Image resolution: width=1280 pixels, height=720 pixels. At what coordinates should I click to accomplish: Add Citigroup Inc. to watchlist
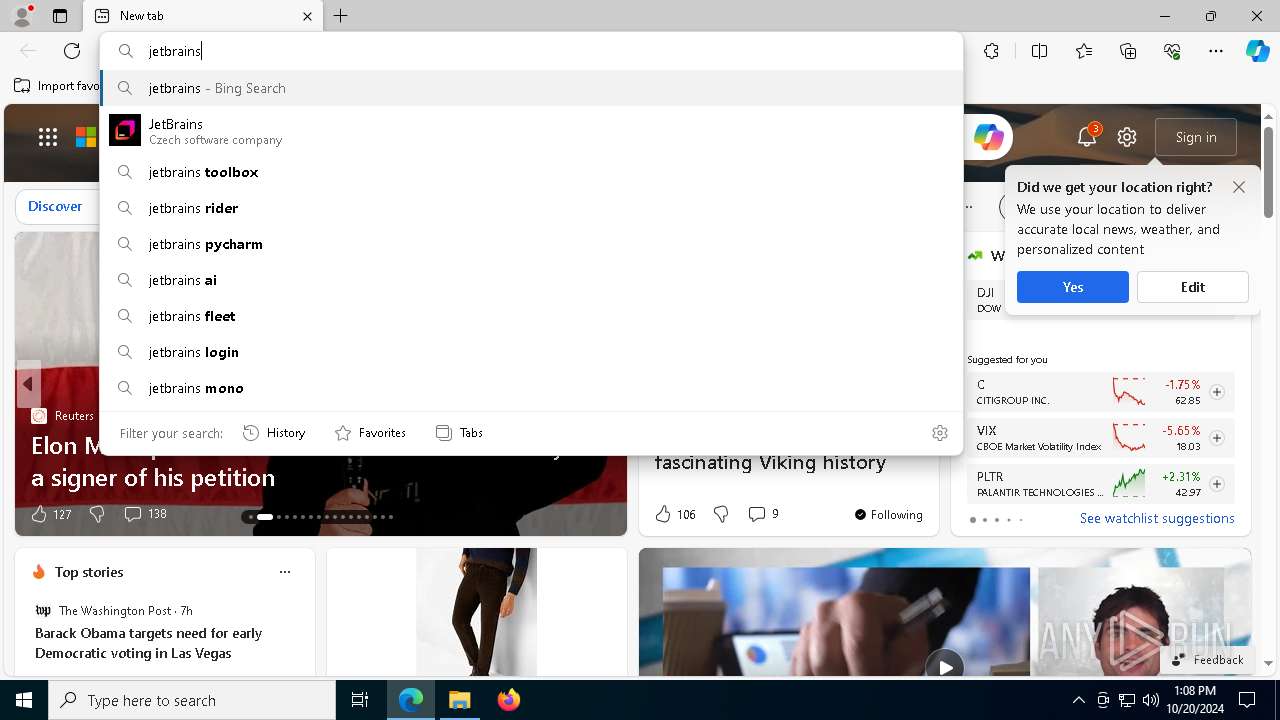coord(1217,392)
